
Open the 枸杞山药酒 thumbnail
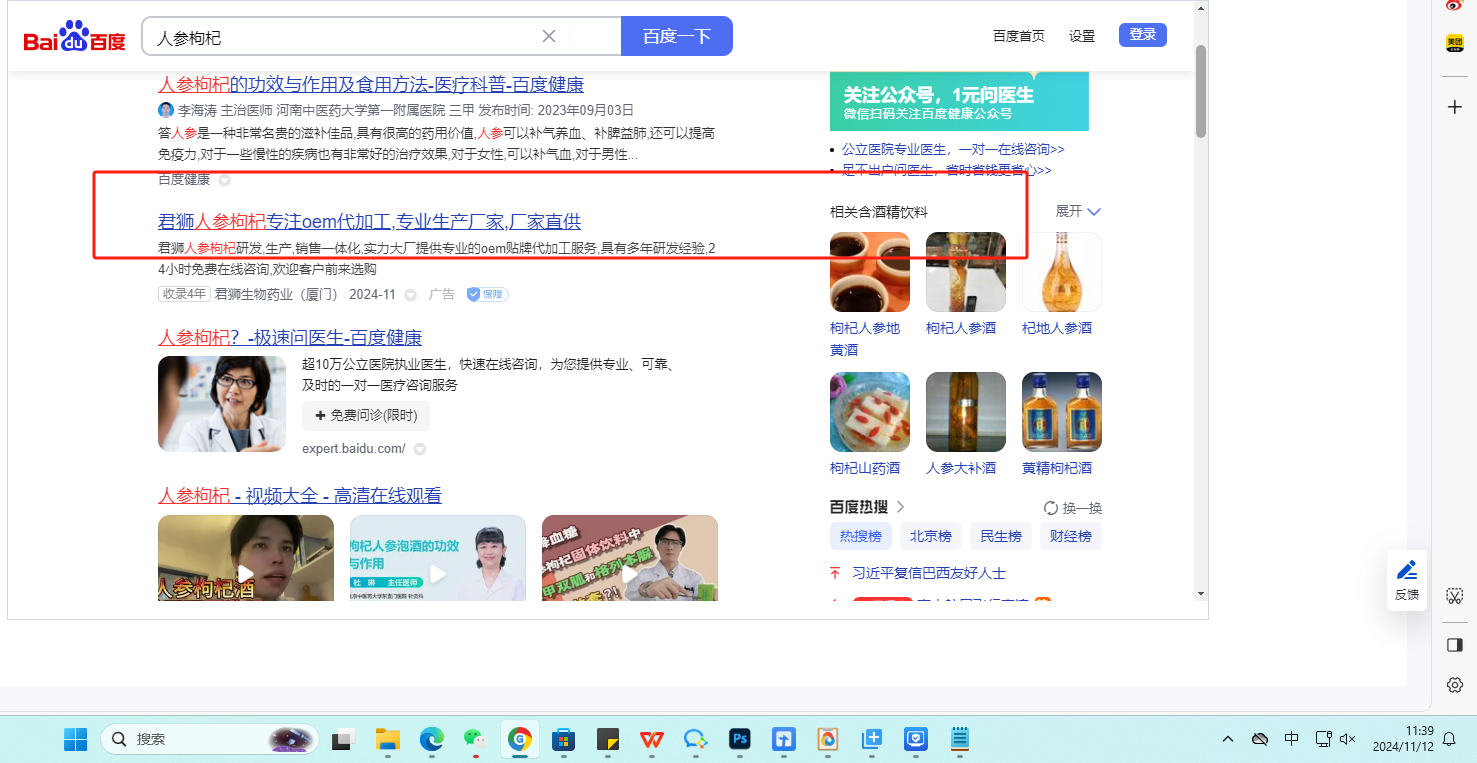870,412
